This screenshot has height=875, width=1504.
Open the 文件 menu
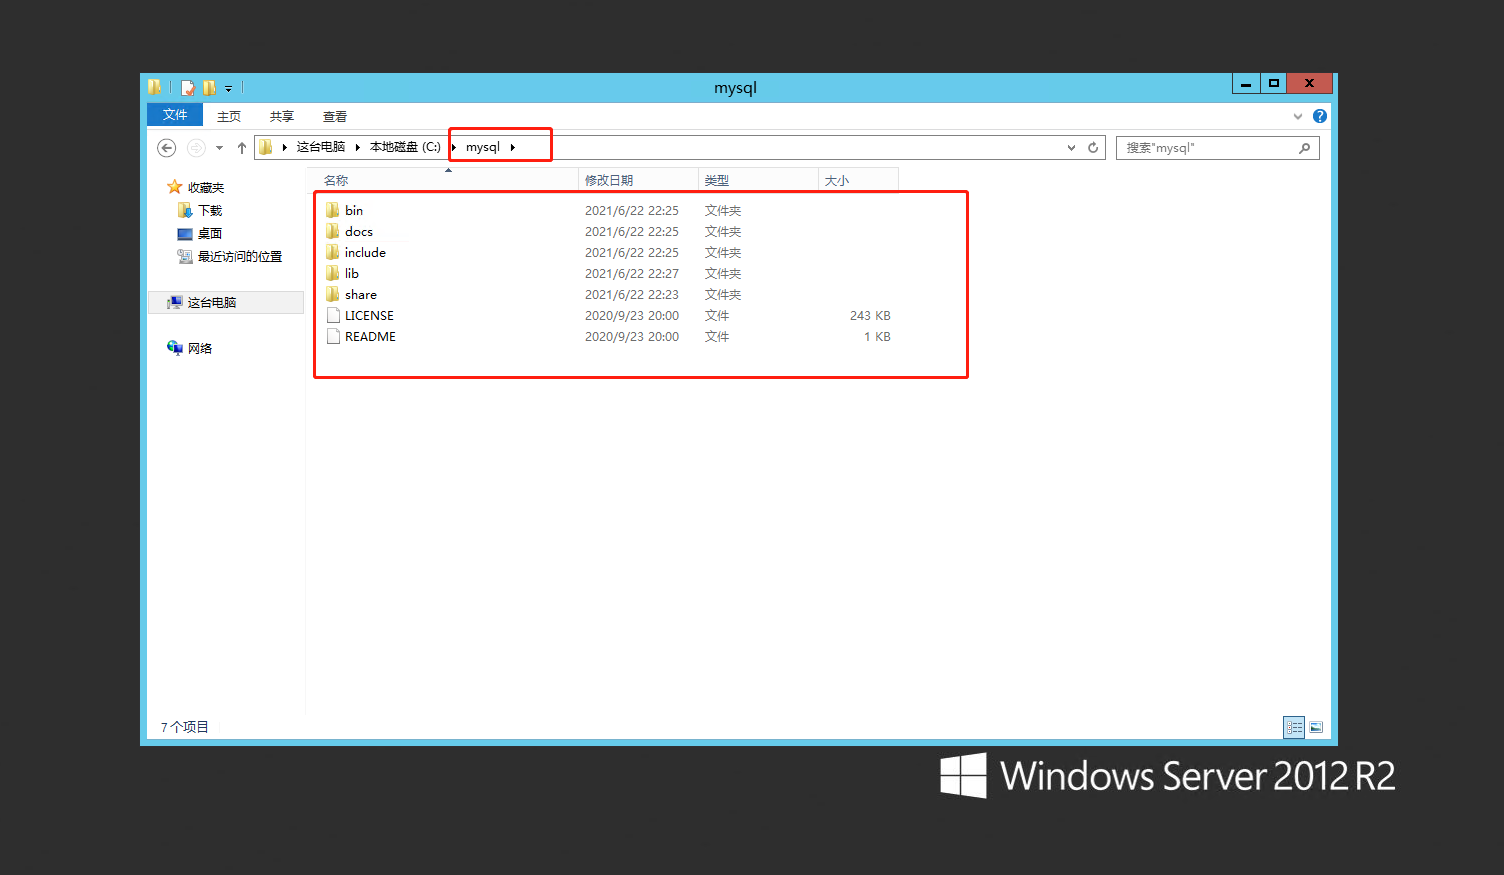(x=174, y=114)
